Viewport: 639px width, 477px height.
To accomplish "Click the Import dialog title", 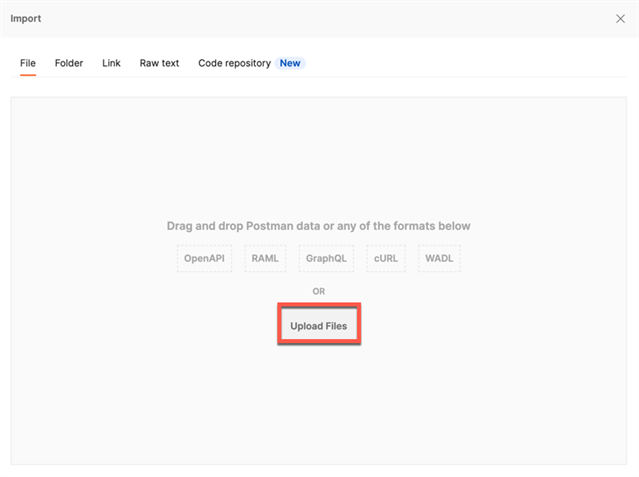I will click(x=26, y=18).
